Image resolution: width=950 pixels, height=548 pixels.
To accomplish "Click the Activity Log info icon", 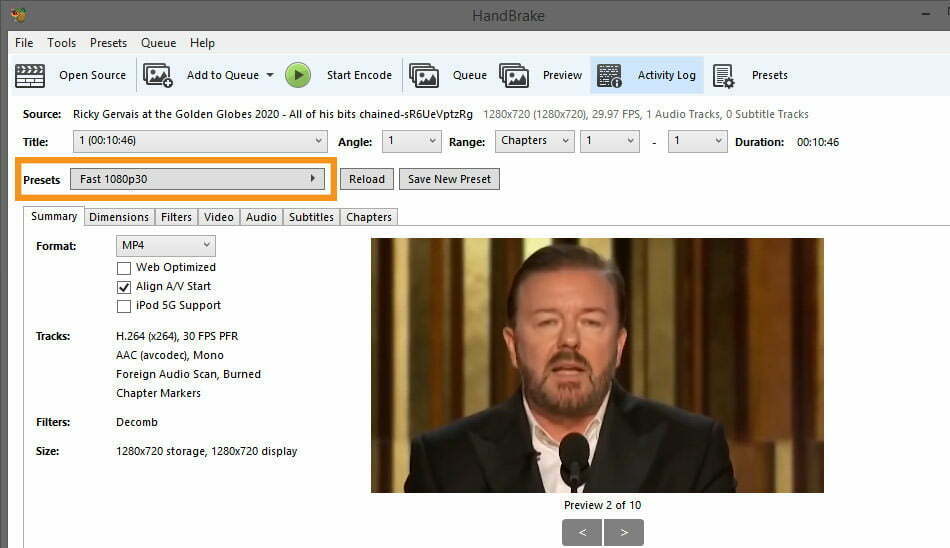I will [610, 76].
